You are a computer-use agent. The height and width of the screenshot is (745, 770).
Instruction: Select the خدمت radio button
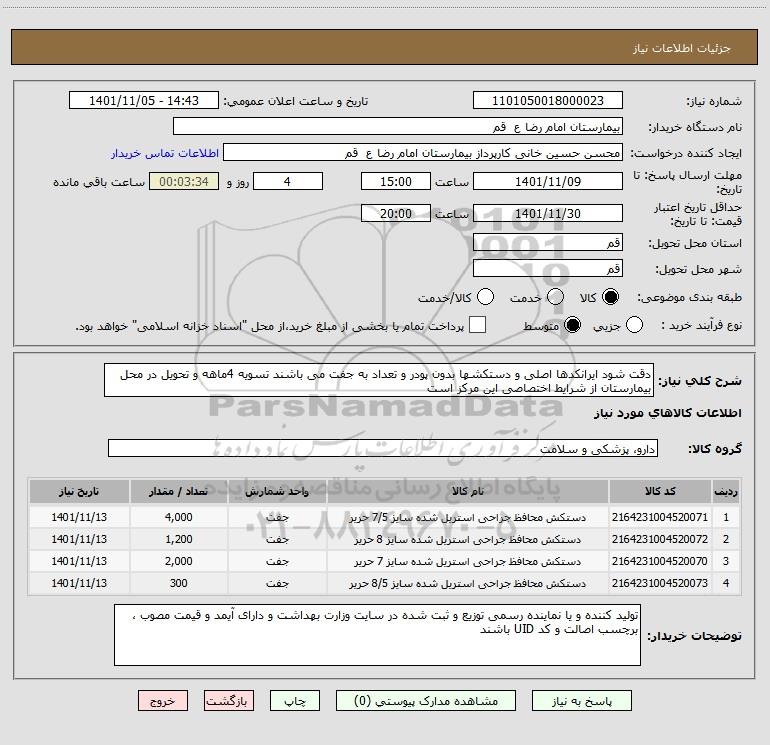(x=555, y=297)
